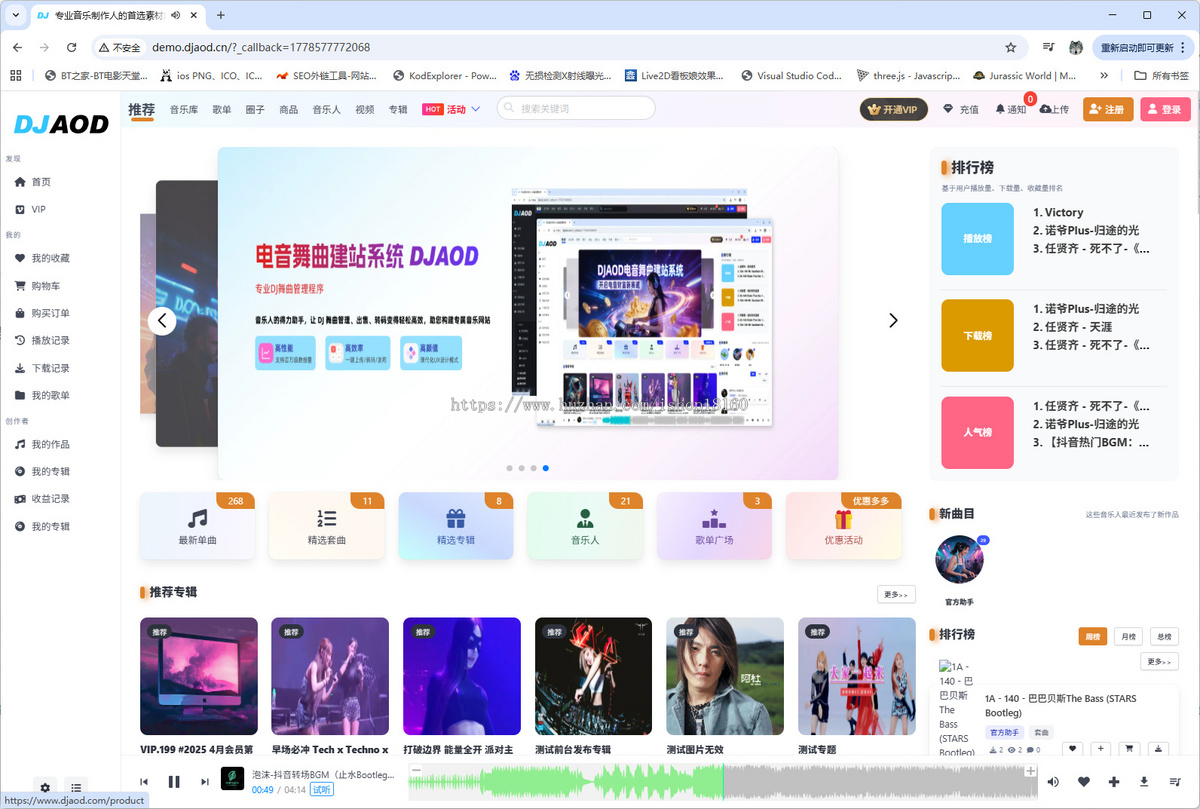Open 圈子 in top navigation
Viewport: 1200px width, 809px height.
255,109
